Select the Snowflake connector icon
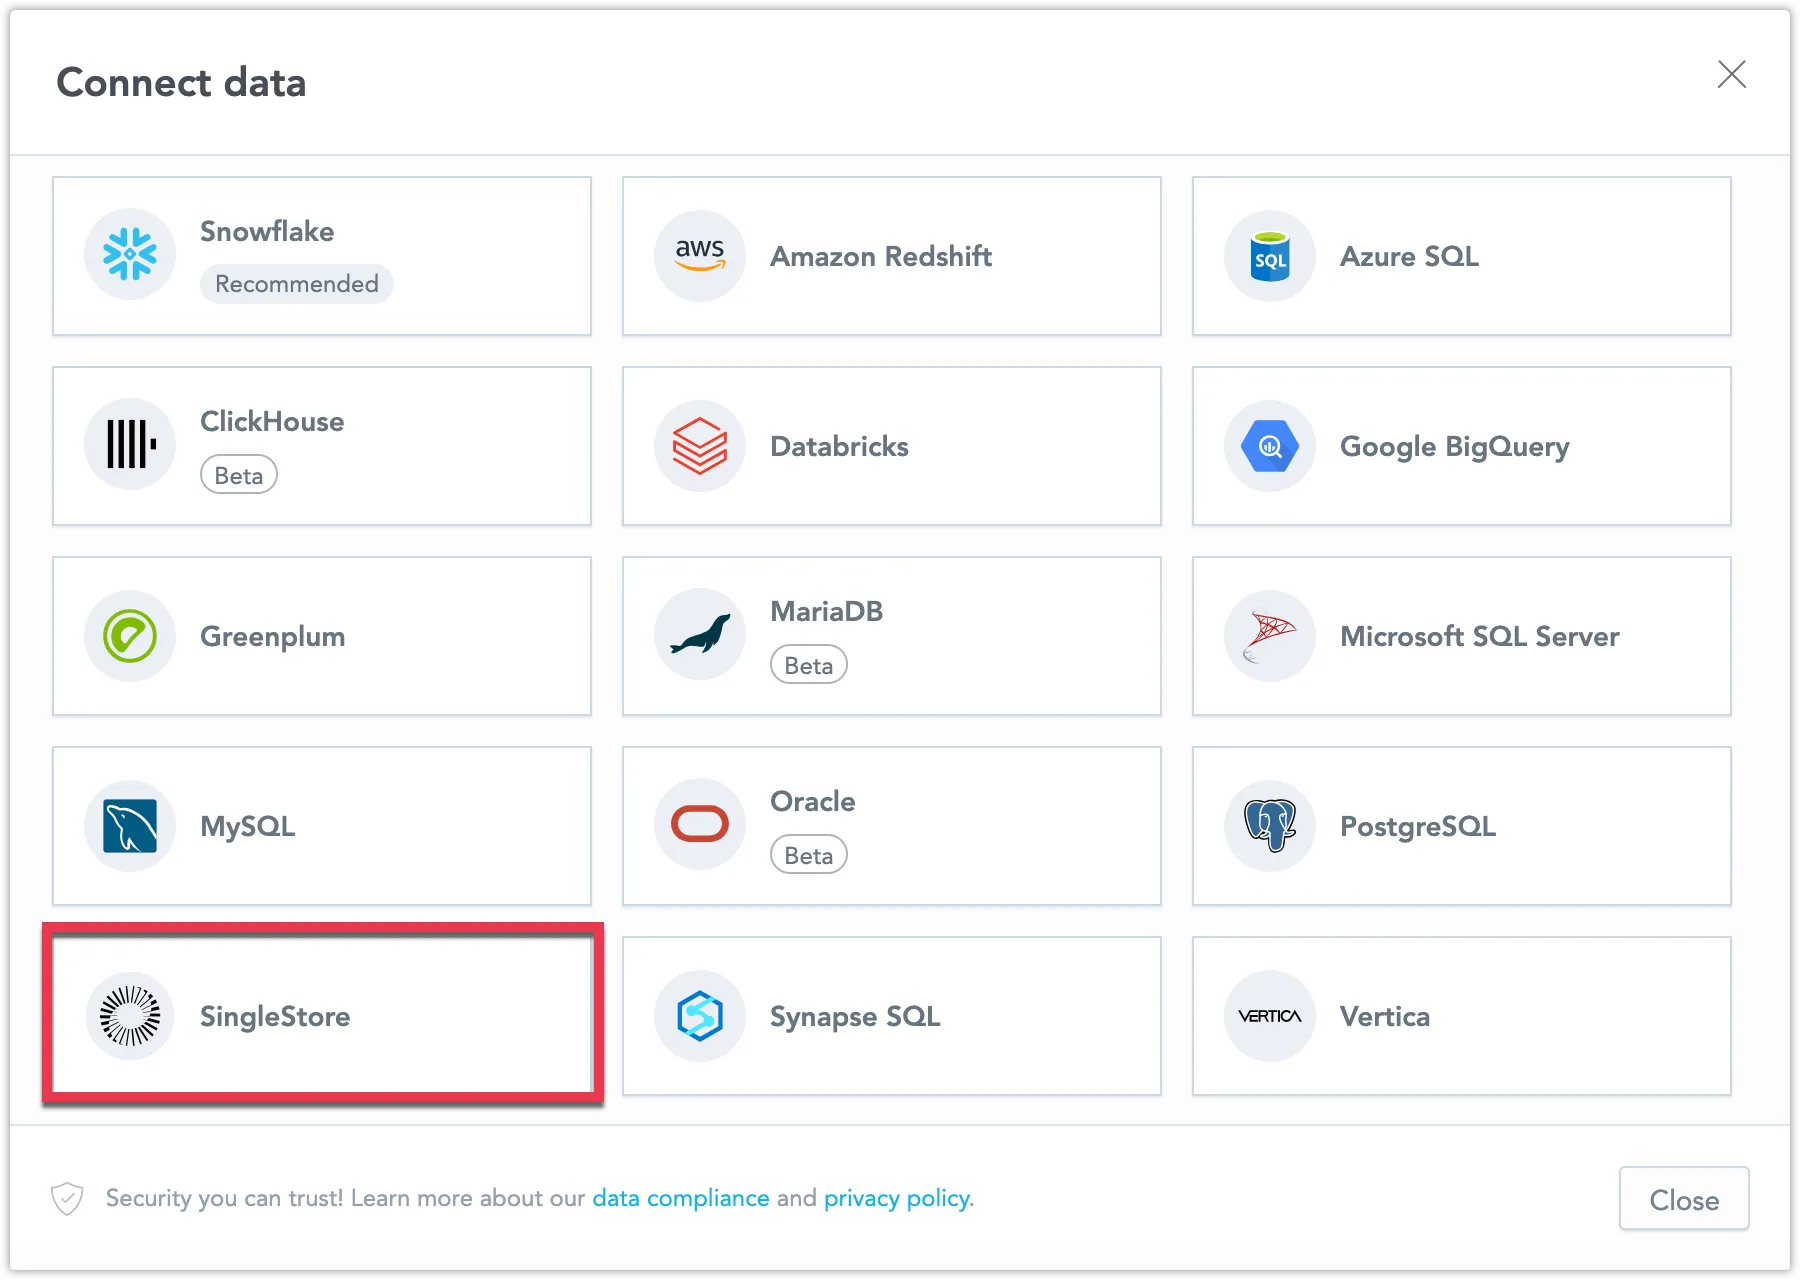The height and width of the screenshot is (1280, 1800). (130, 255)
